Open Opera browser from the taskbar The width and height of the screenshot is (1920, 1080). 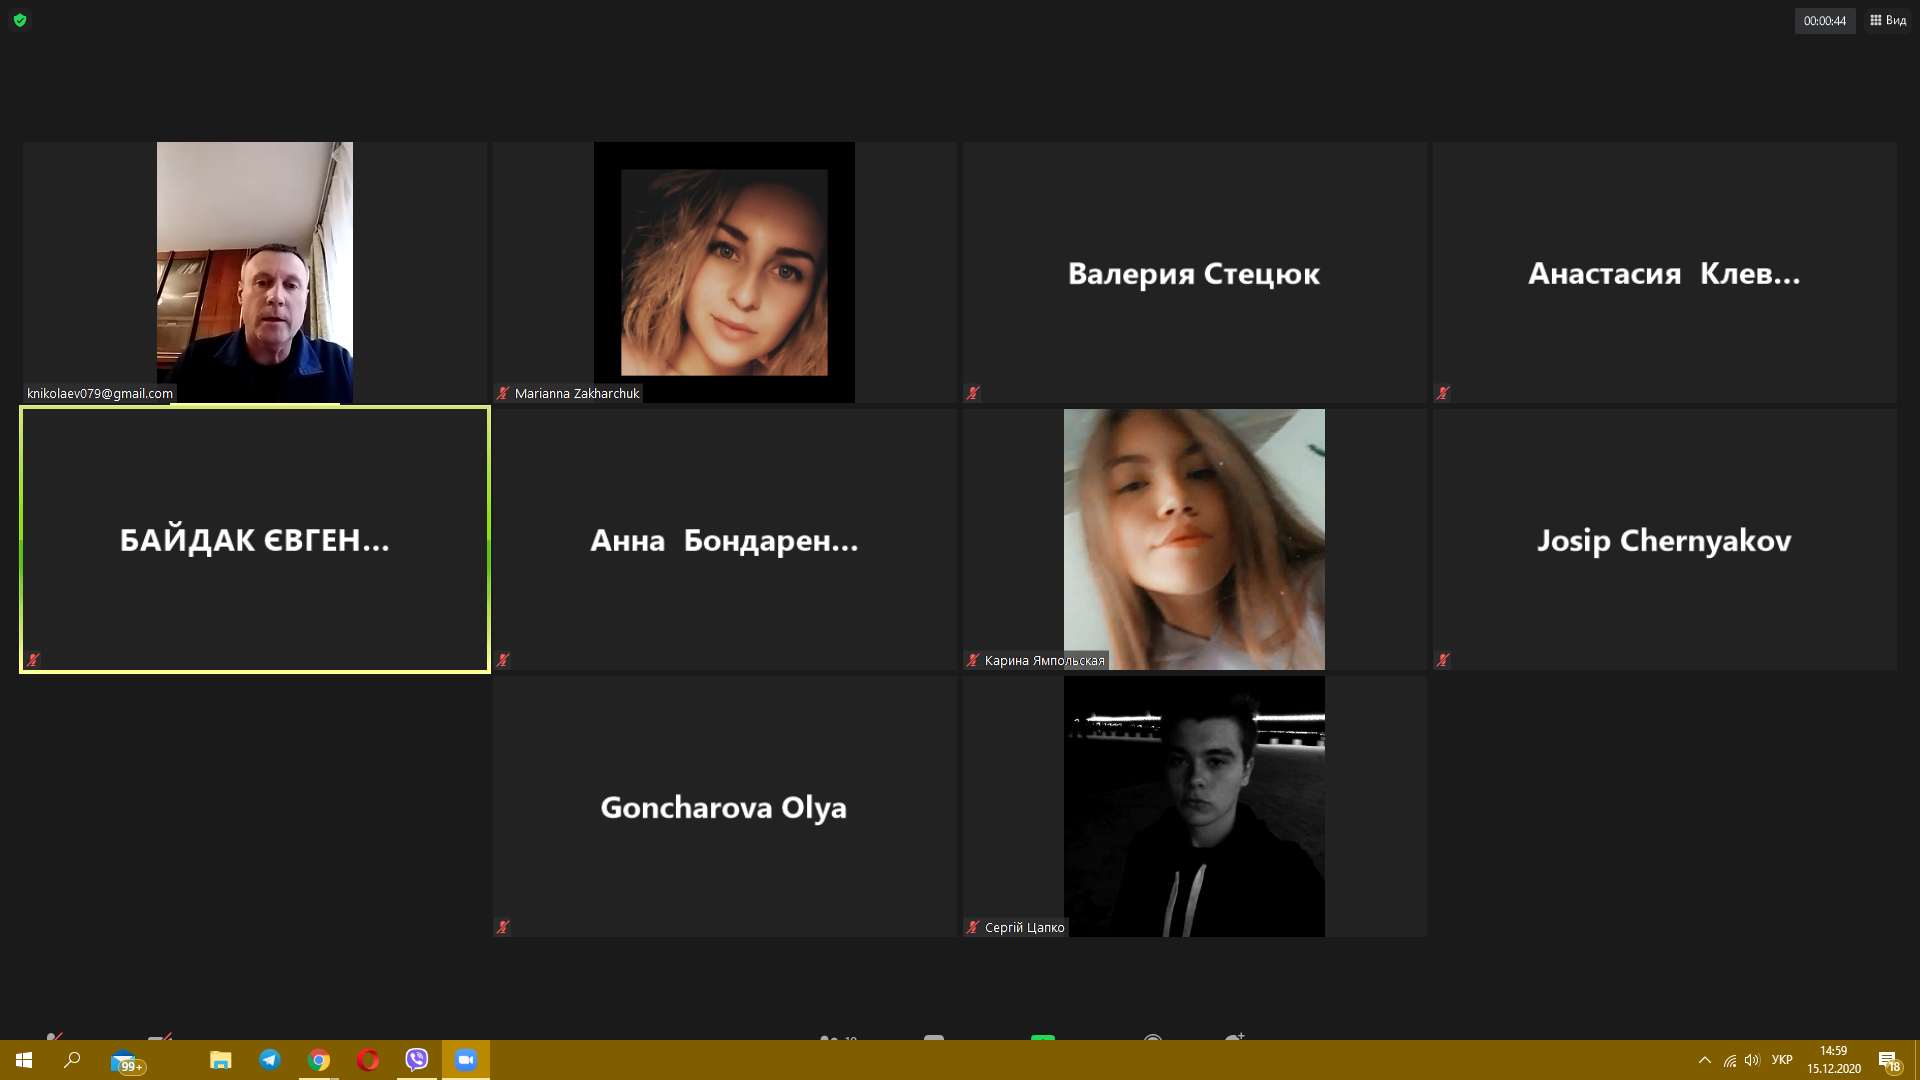point(368,1060)
